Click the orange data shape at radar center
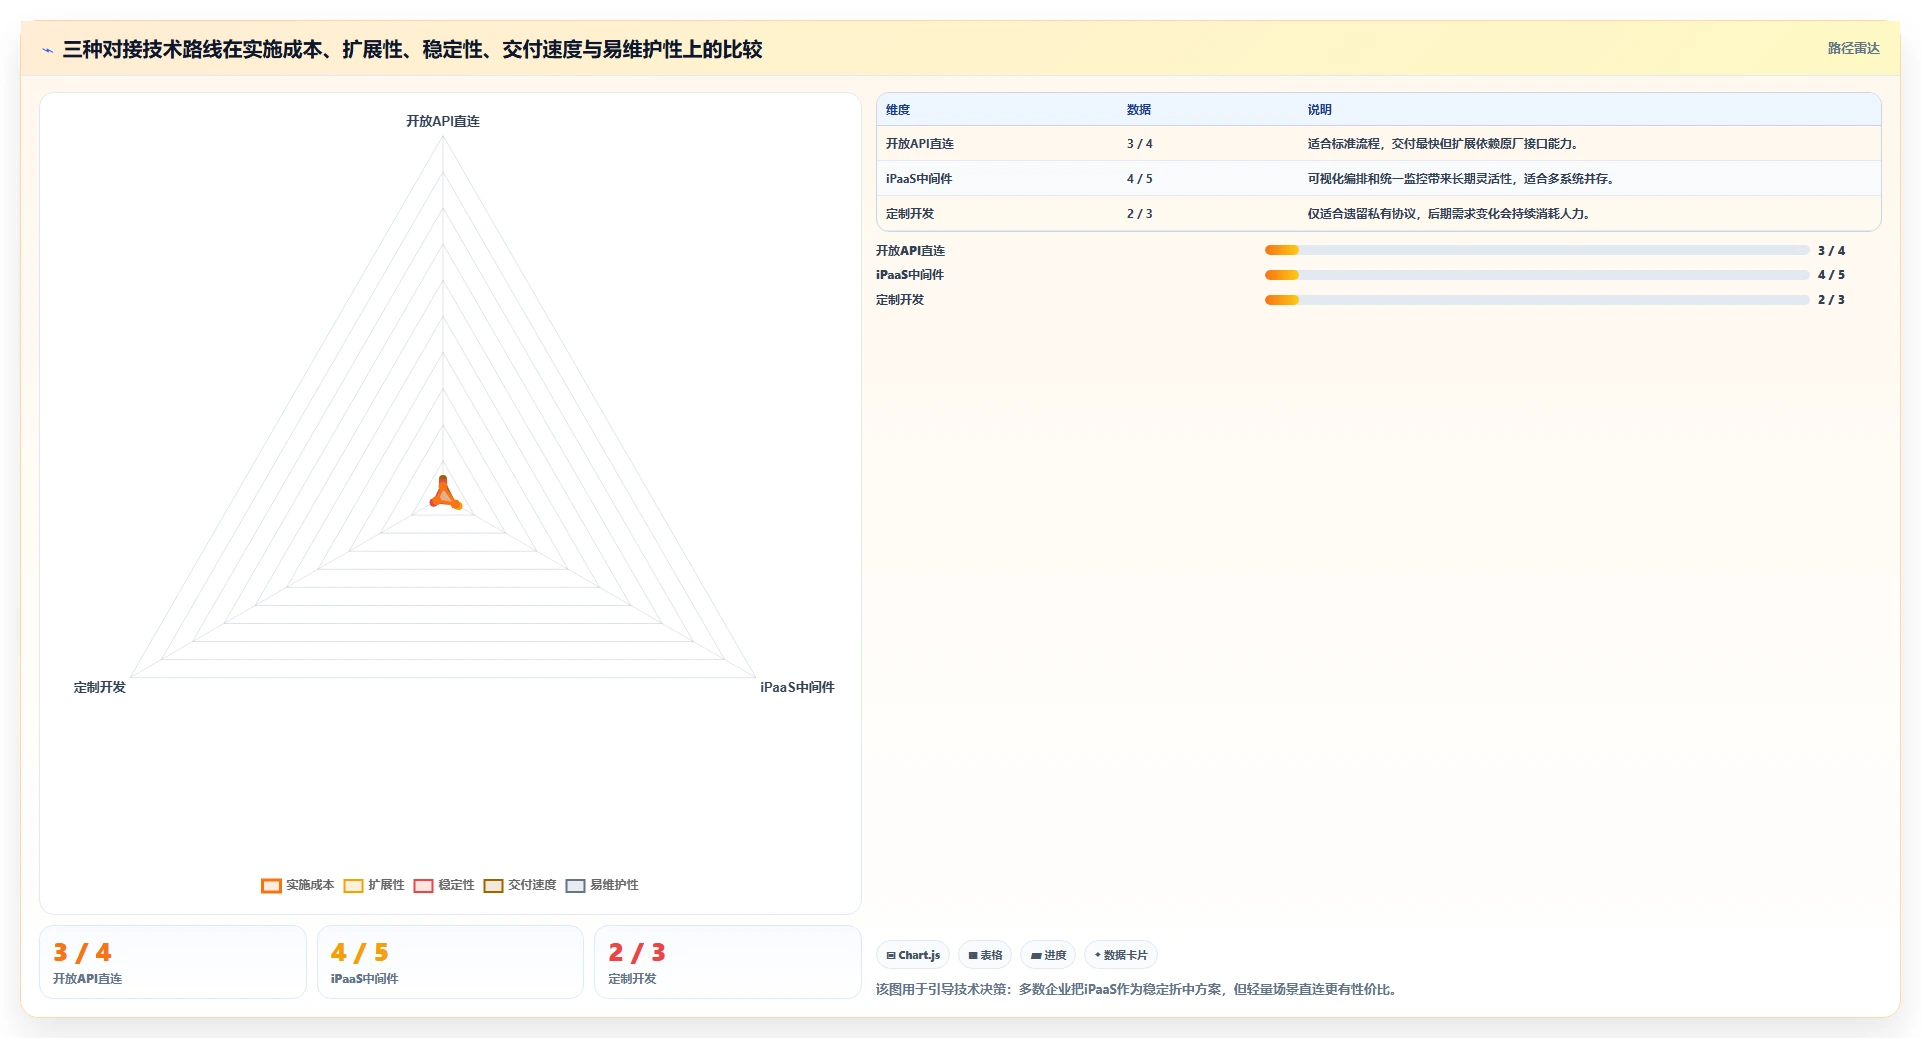Image resolution: width=1921 pixels, height=1038 pixels. pyautogui.click(x=444, y=494)
